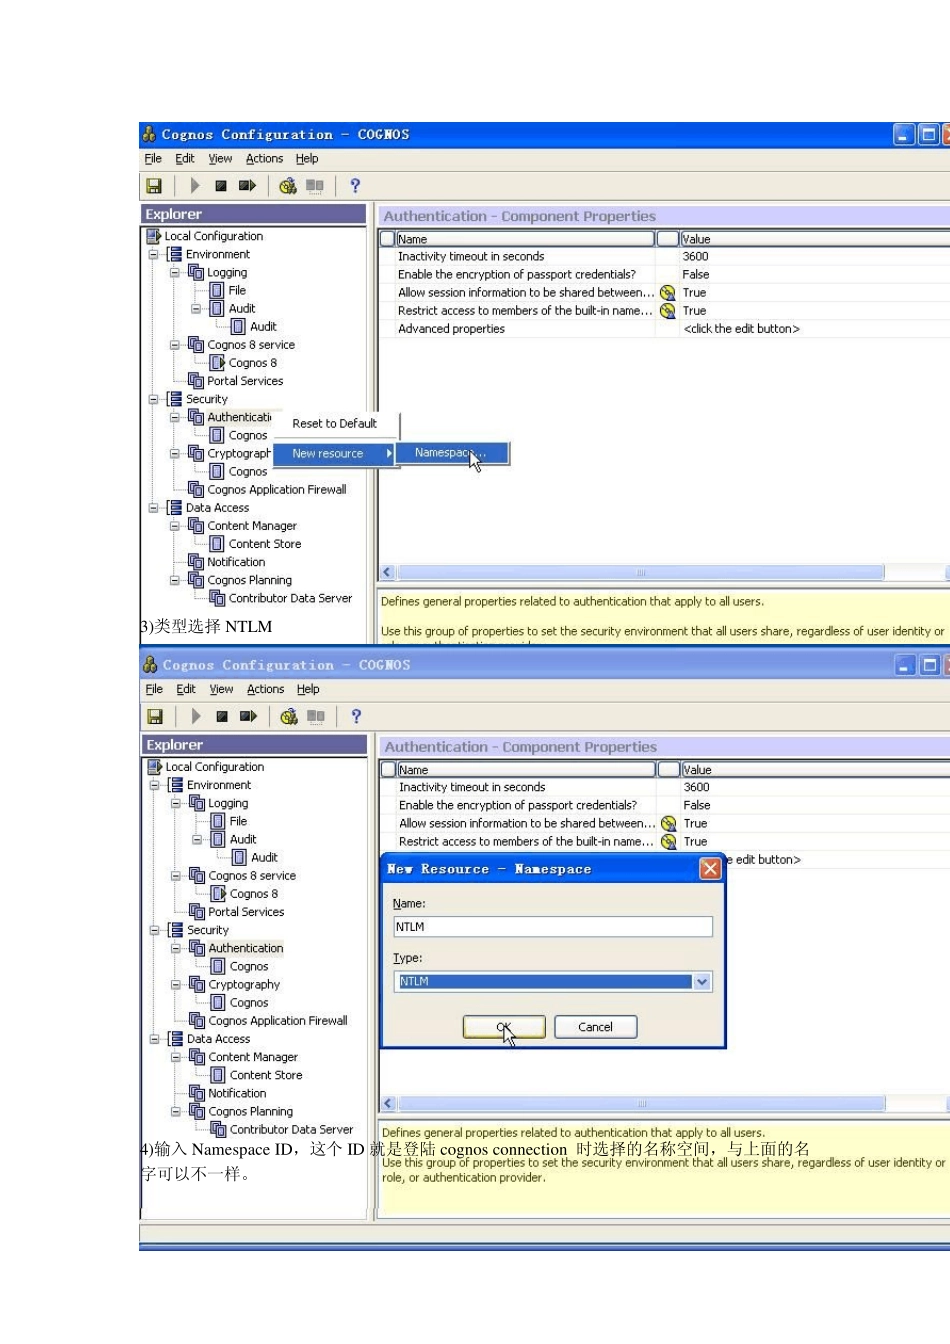
Task: Click Stop icon in upper window toolbar
Action: click(221, 186)
